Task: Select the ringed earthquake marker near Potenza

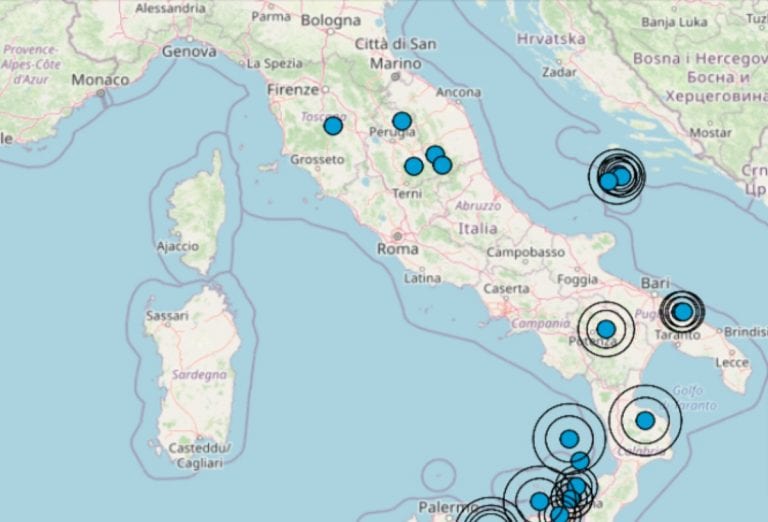Action: coord(606,329)
